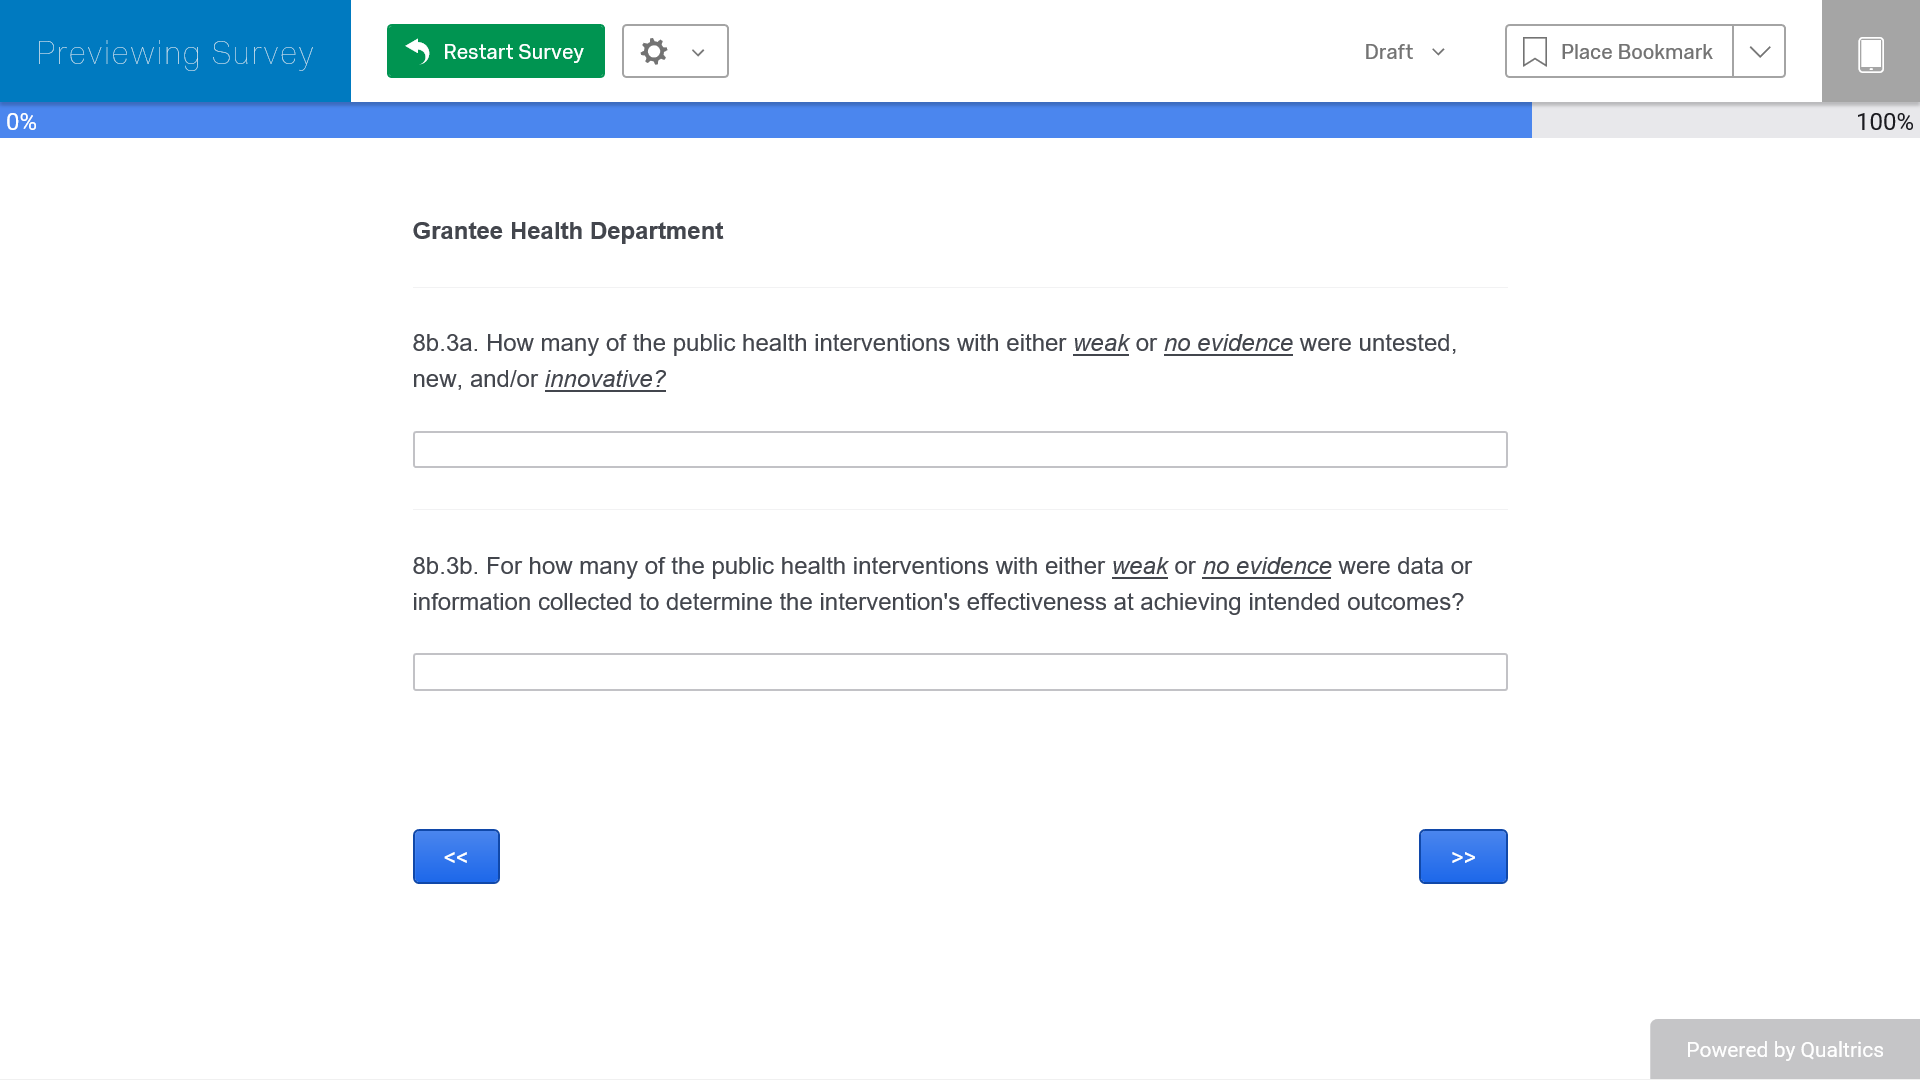The image size is (1920, 1080).
Task: Click underlined 'innovative?' term
Action: click(x=605, y=379)
